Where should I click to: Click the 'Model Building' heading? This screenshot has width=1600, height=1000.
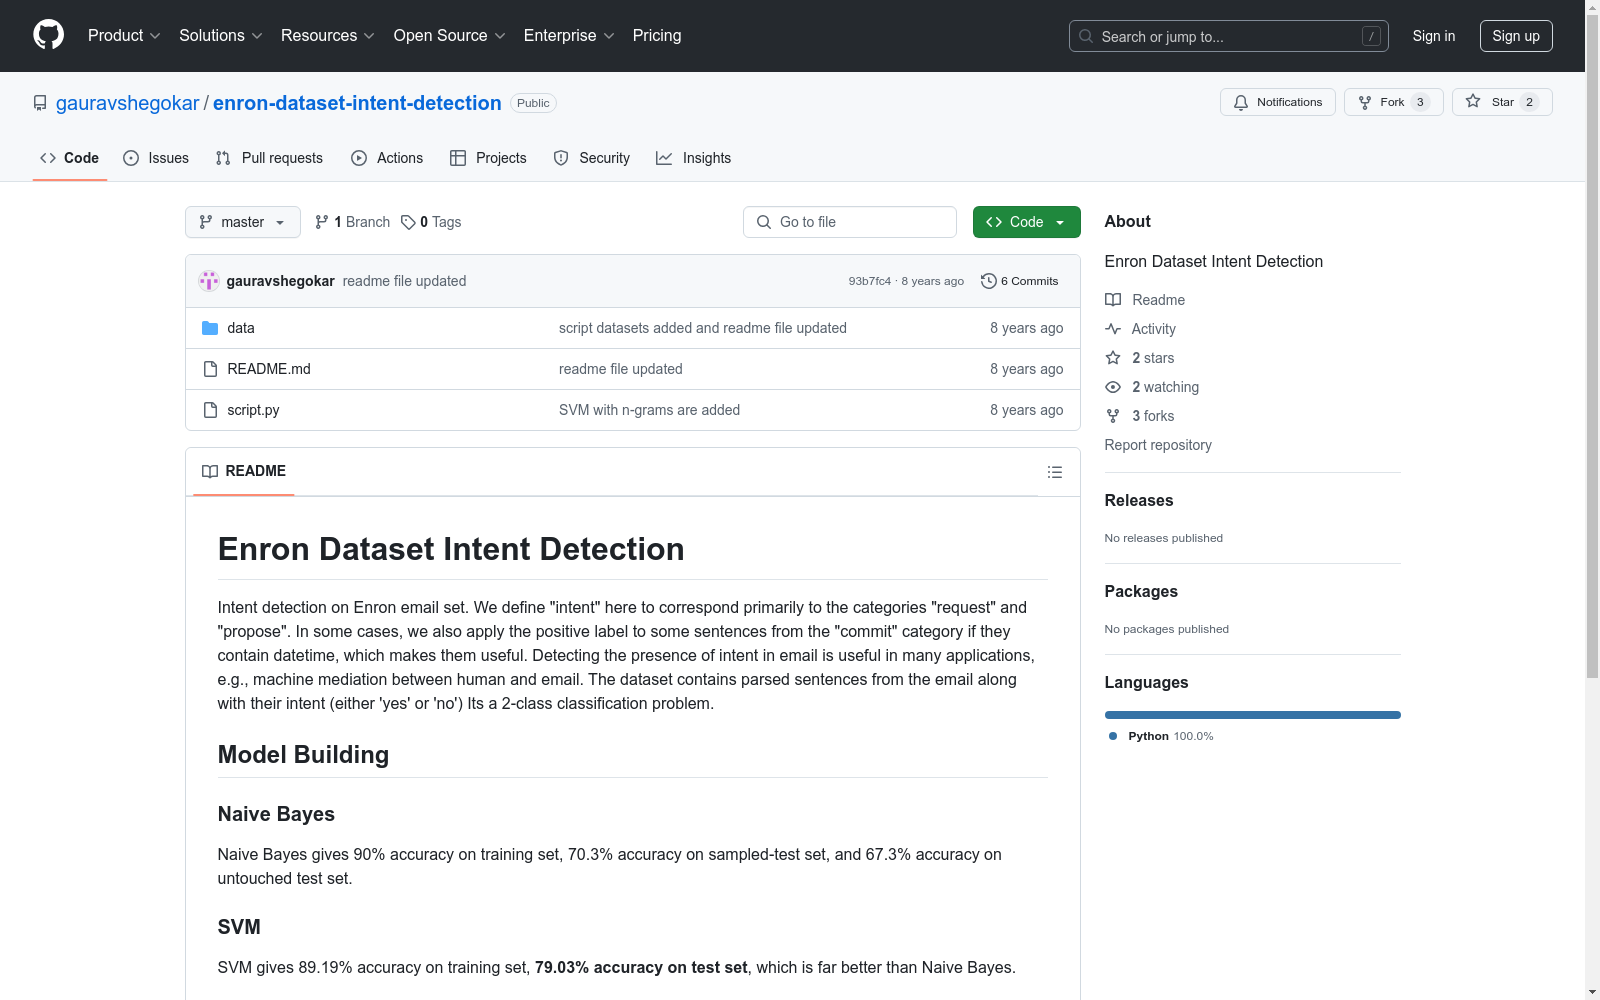coord(303,755)
